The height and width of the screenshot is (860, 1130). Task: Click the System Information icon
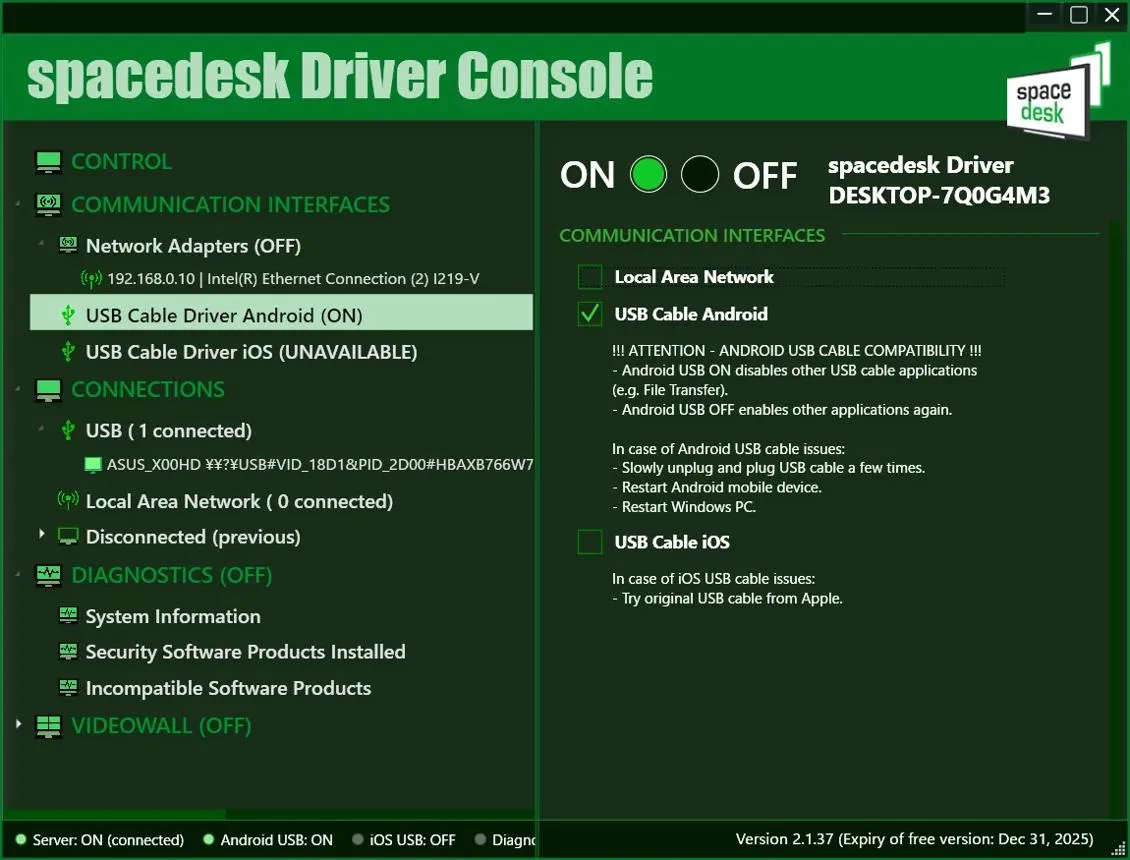point(68,615)
